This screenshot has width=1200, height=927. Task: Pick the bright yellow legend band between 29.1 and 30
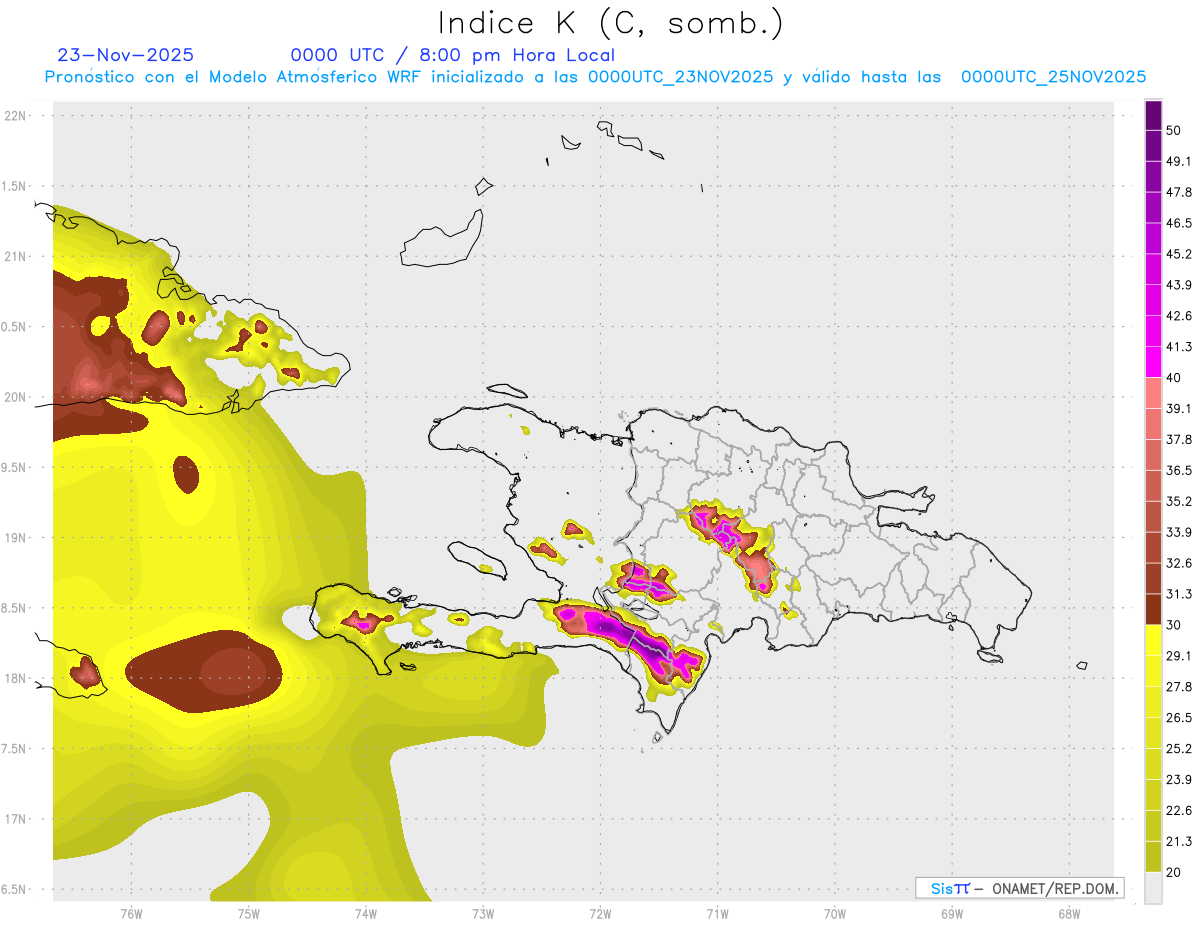(1153, 640)
